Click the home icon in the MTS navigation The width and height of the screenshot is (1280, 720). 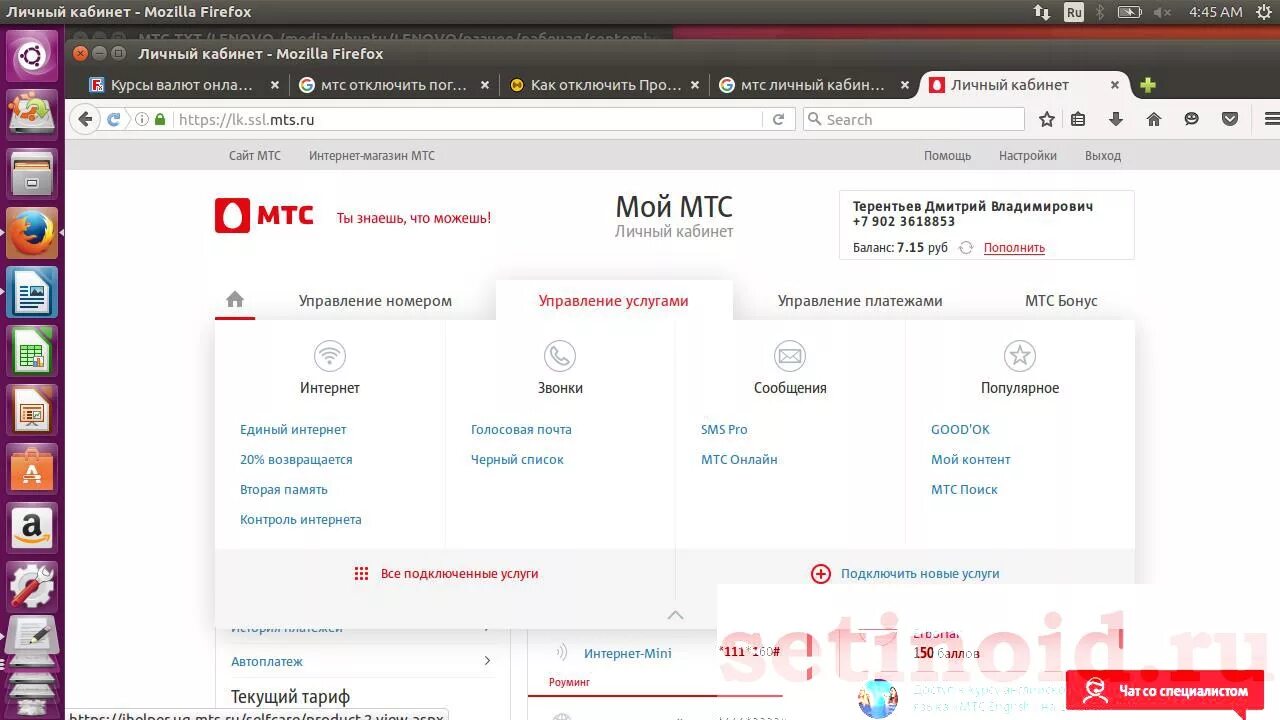[235, 299]
